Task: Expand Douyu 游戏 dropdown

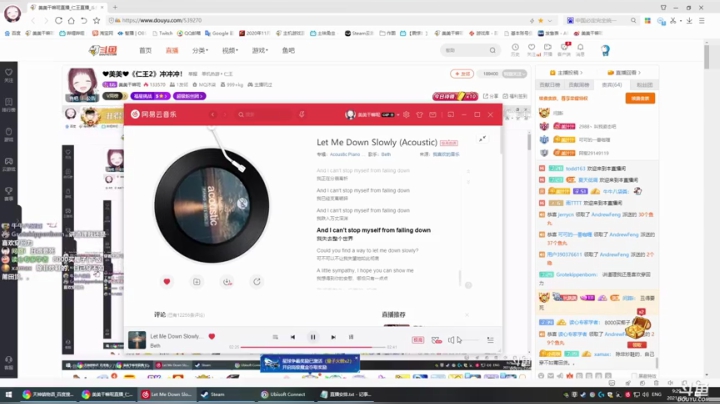Action: pos(260,50)
